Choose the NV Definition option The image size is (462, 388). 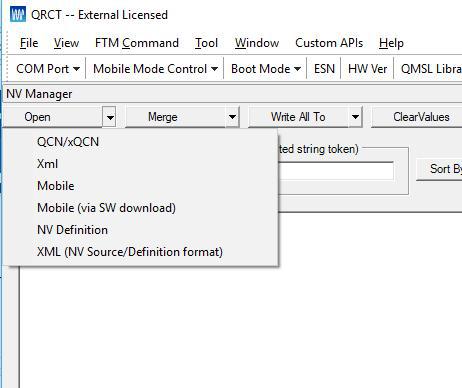pos(72,230)
